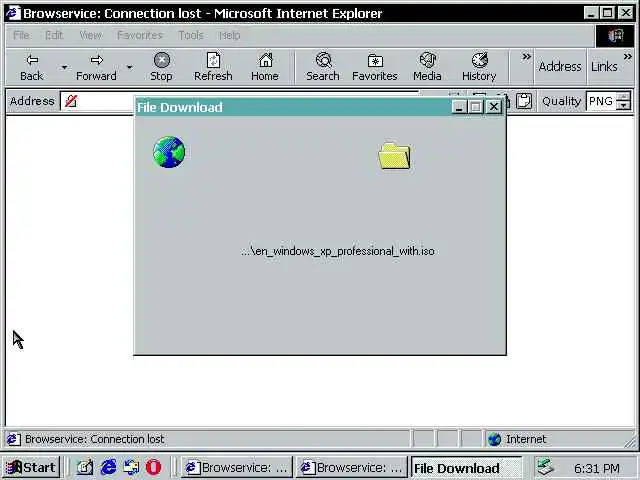Open the Help menu
The image size is (640, 480).
point(230,36)
